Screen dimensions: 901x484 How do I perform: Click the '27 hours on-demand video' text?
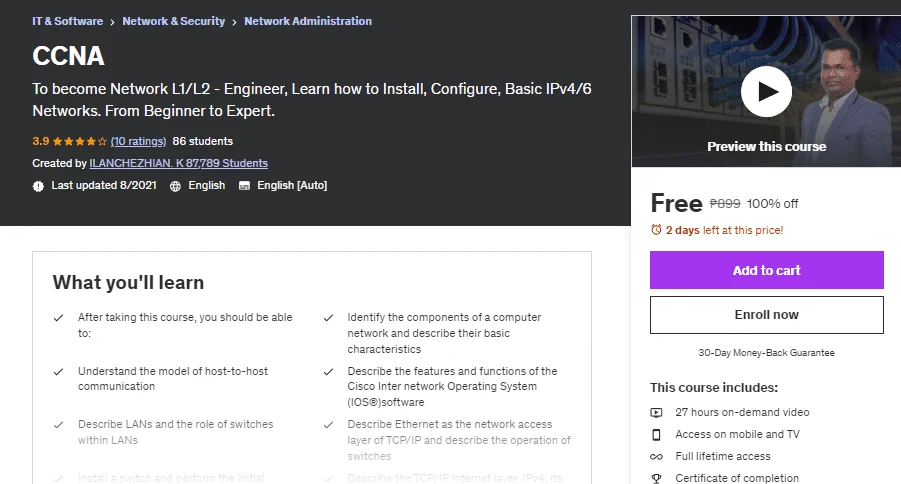pyautogui.click(x=742, y=412)
